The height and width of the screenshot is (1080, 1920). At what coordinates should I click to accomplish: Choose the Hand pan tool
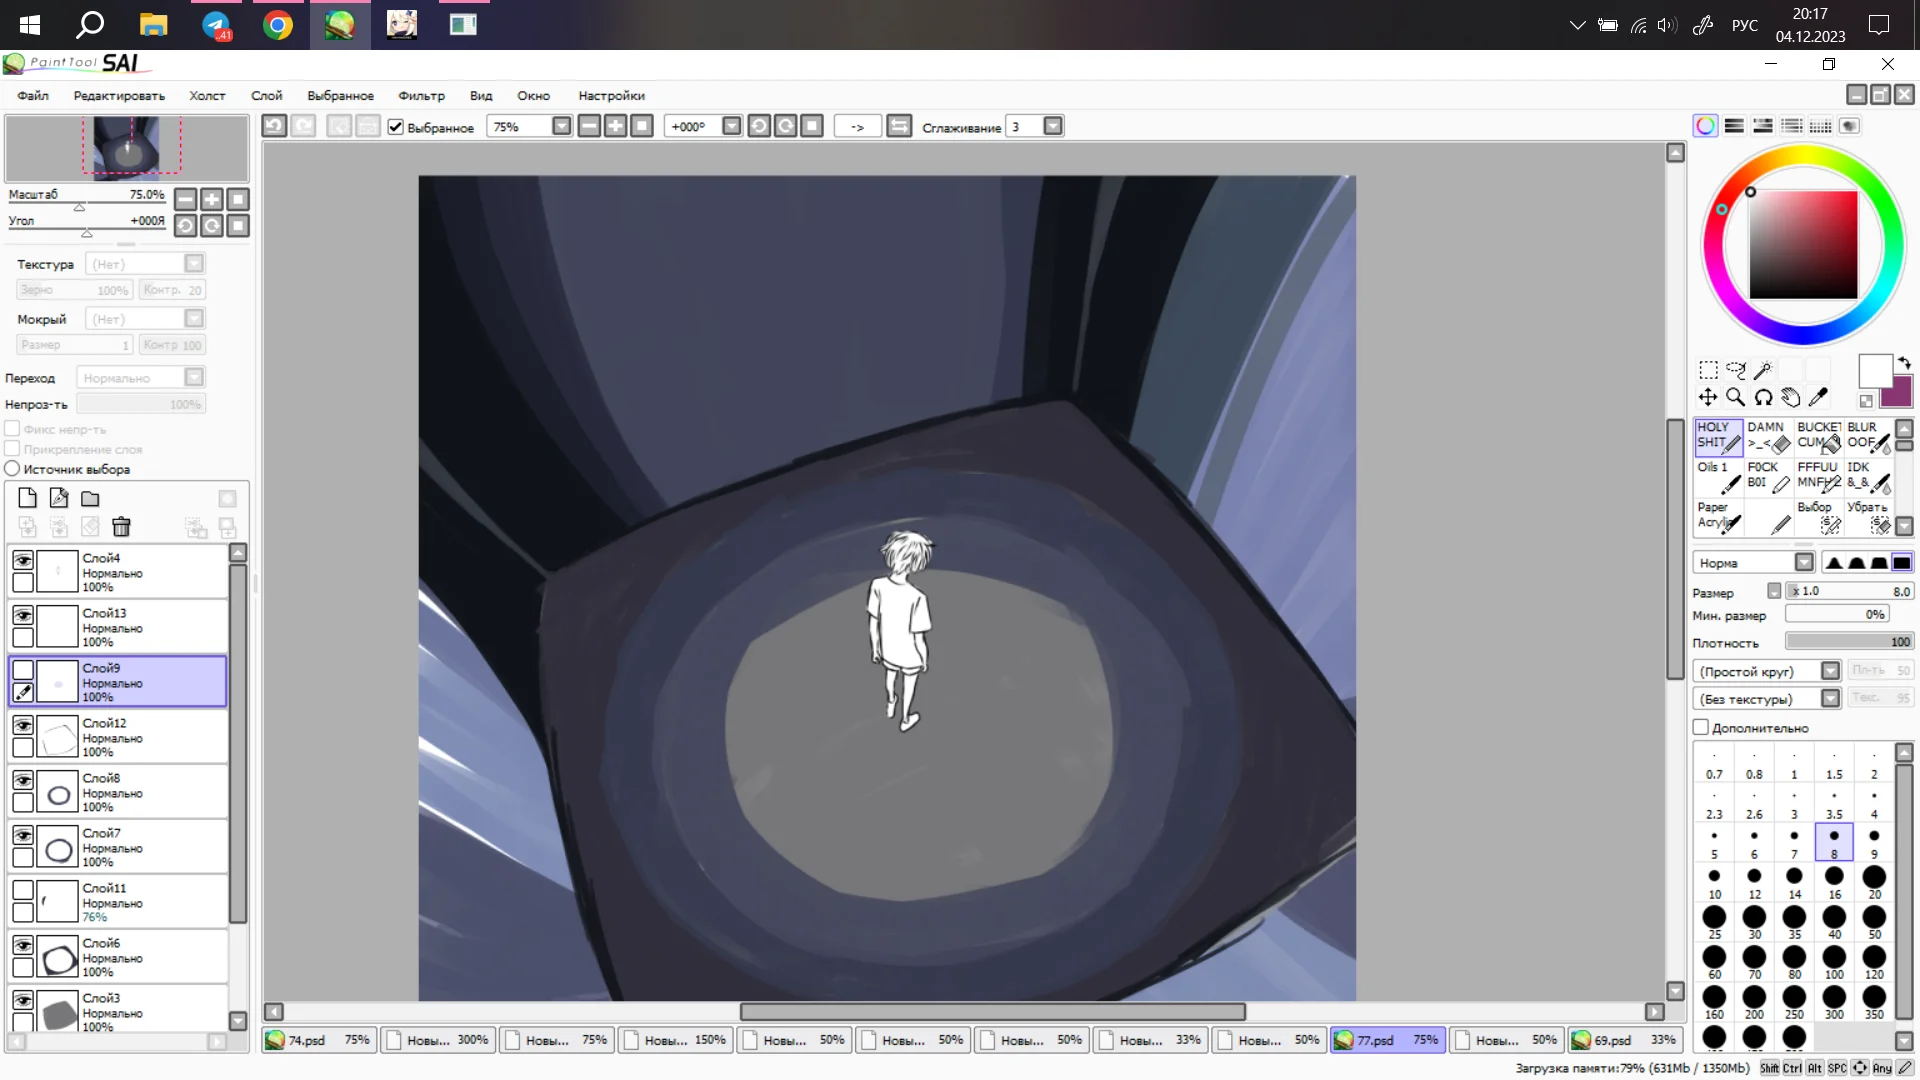coord(1791,397)
